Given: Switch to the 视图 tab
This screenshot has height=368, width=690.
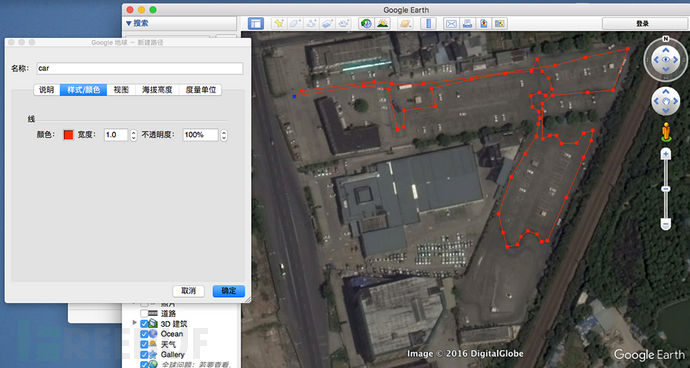Looking at the screenshot, I should pyautogui.click(x=121, y=90).
